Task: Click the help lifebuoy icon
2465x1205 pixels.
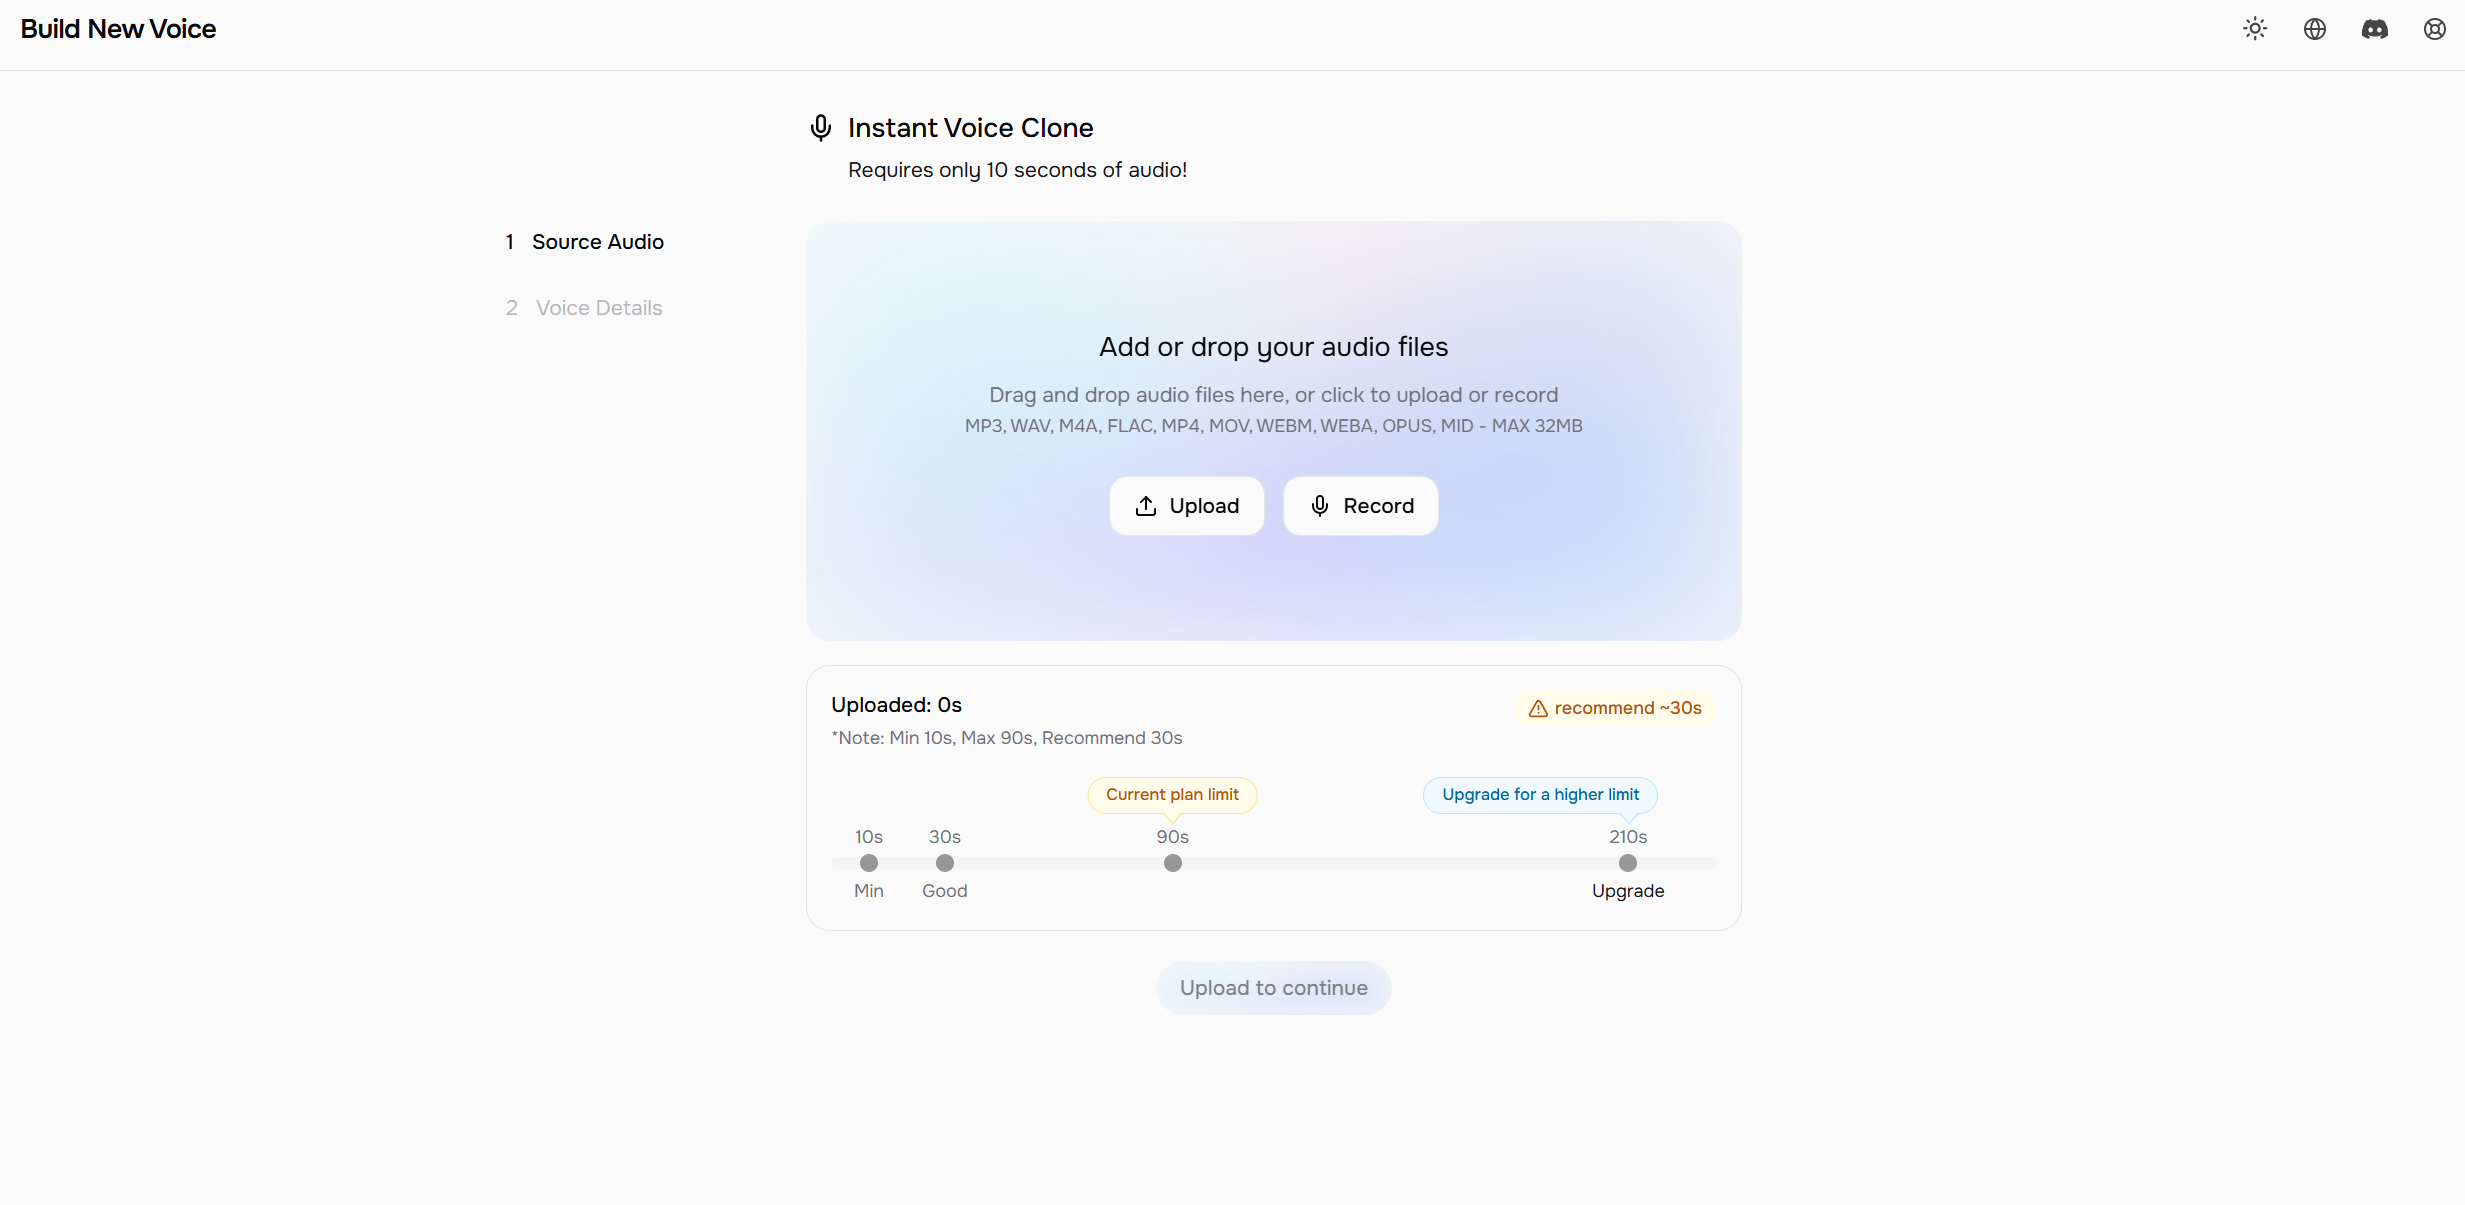Action: coord(2434,29)
